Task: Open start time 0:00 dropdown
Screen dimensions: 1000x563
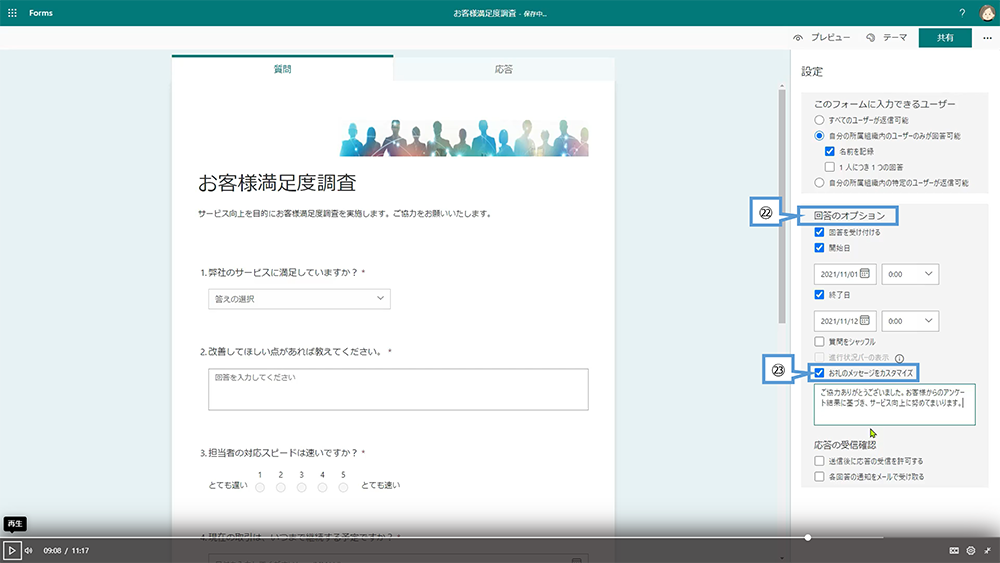Action: click(x=910, y=274)
